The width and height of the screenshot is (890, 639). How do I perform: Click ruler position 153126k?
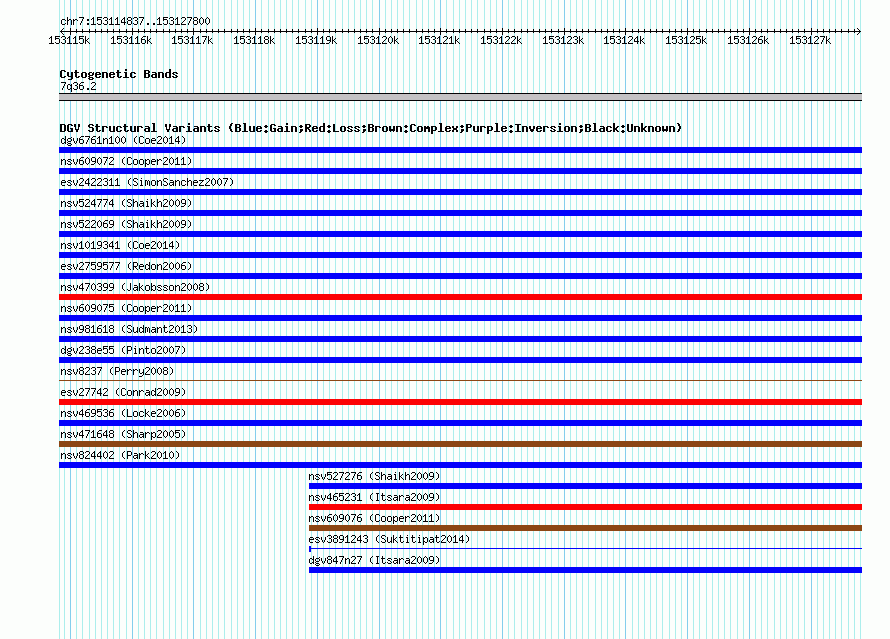748,40
